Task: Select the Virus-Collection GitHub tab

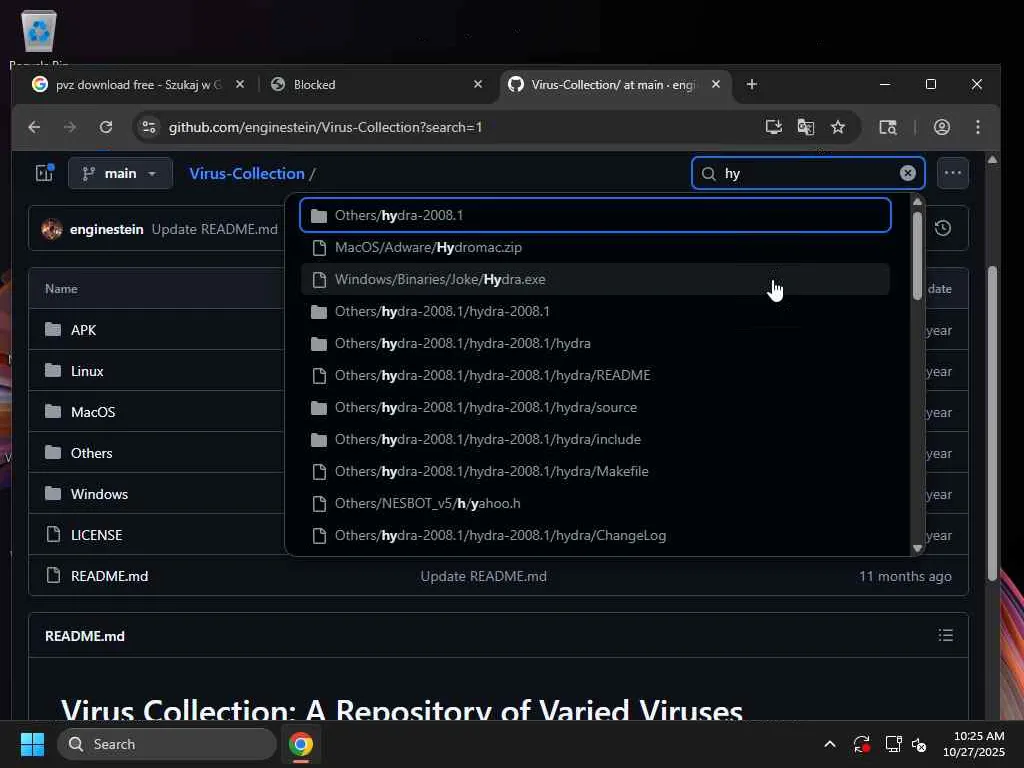Action: coord(614,85)
